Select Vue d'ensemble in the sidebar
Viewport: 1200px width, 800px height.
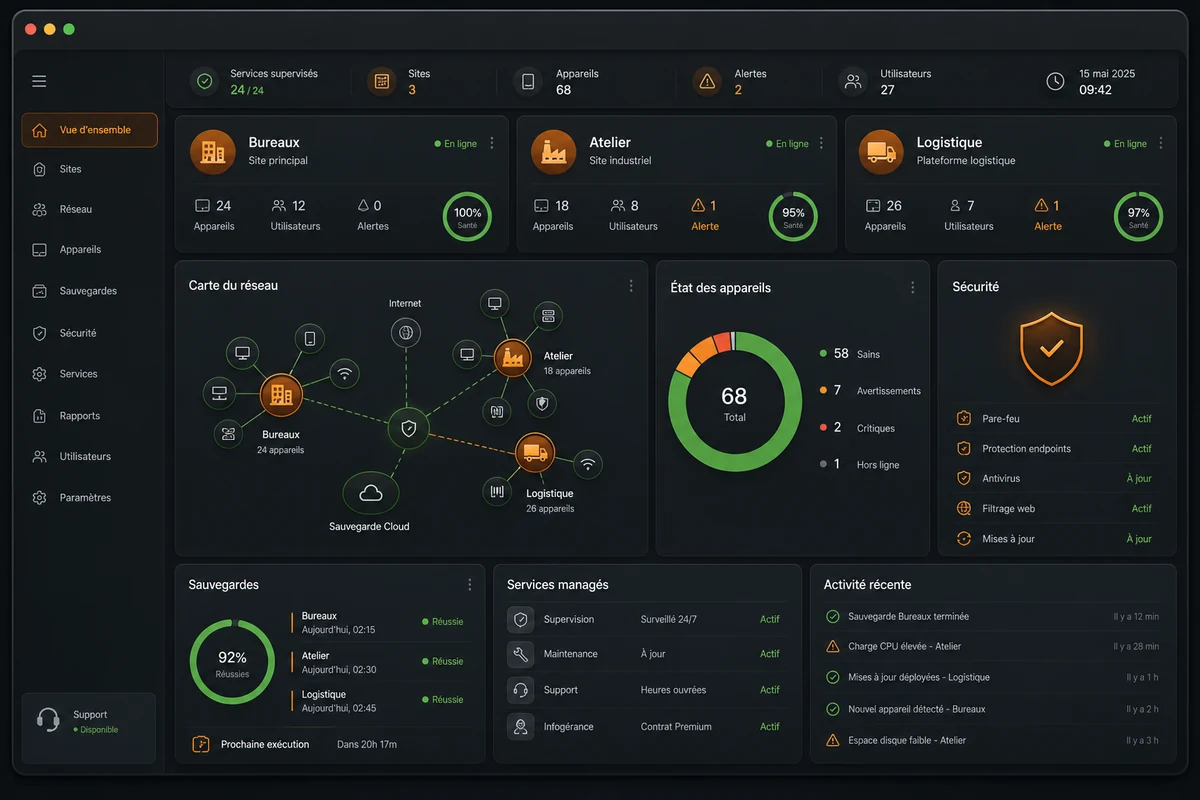coord(90,130)
